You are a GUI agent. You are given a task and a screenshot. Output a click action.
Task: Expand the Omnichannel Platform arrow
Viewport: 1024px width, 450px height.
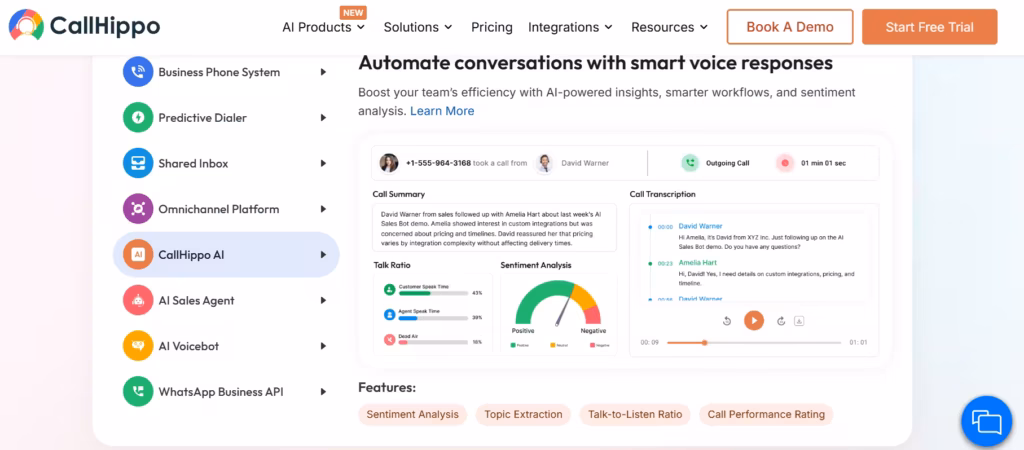323,209
